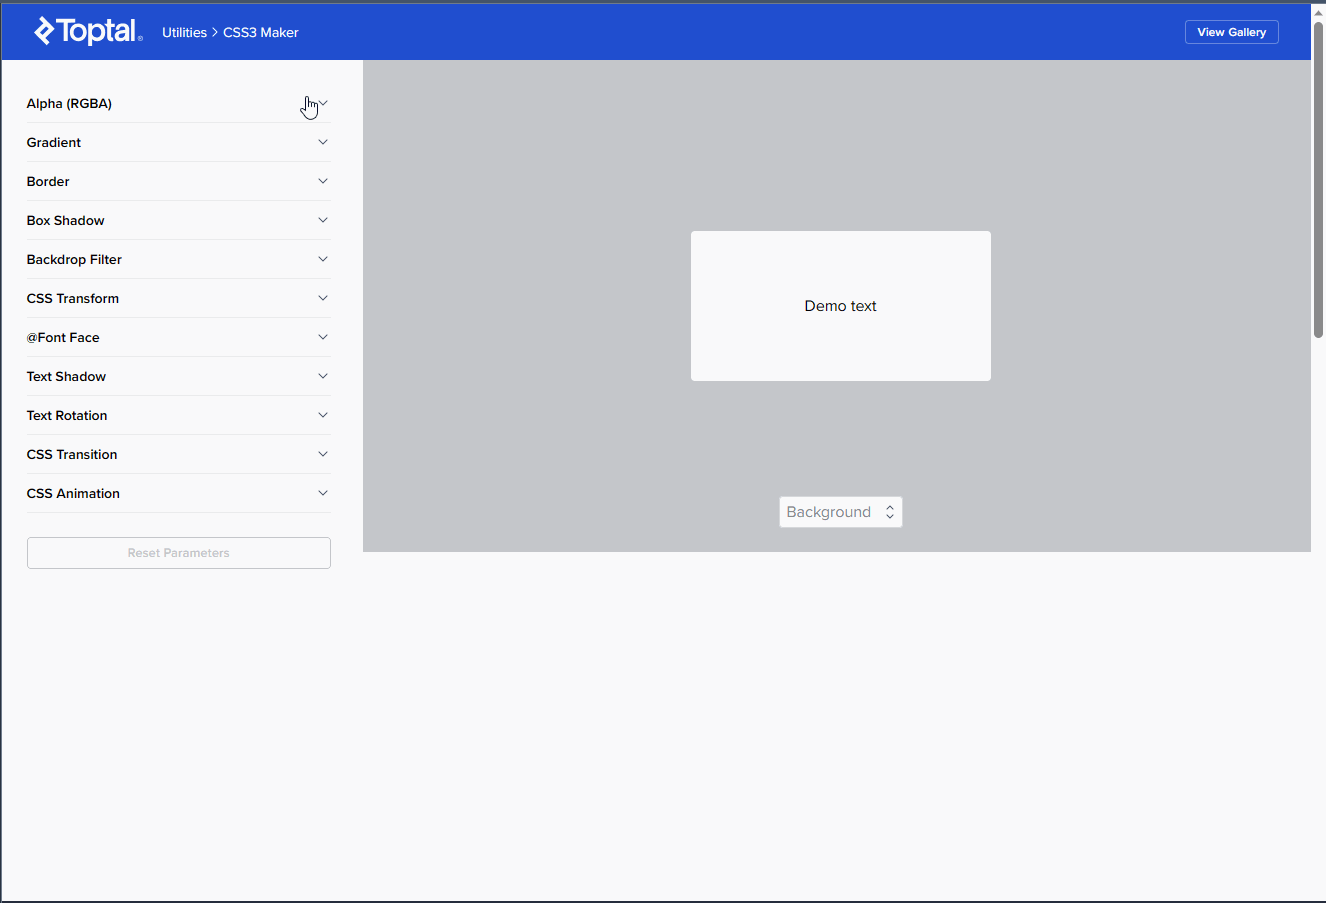The width and height of the screenshot is (1326, 903).
Task: Expand the Border section
Action: coord(178,182)
